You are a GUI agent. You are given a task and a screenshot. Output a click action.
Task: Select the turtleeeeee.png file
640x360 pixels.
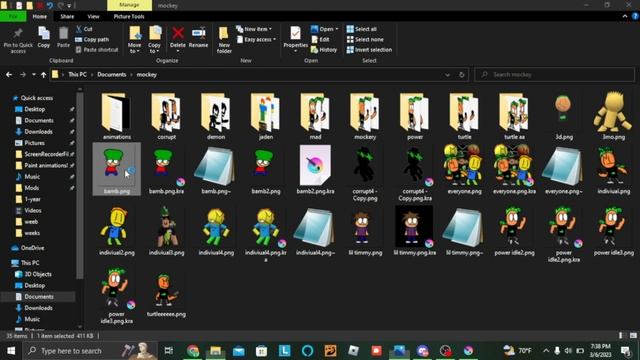(166, 295)
